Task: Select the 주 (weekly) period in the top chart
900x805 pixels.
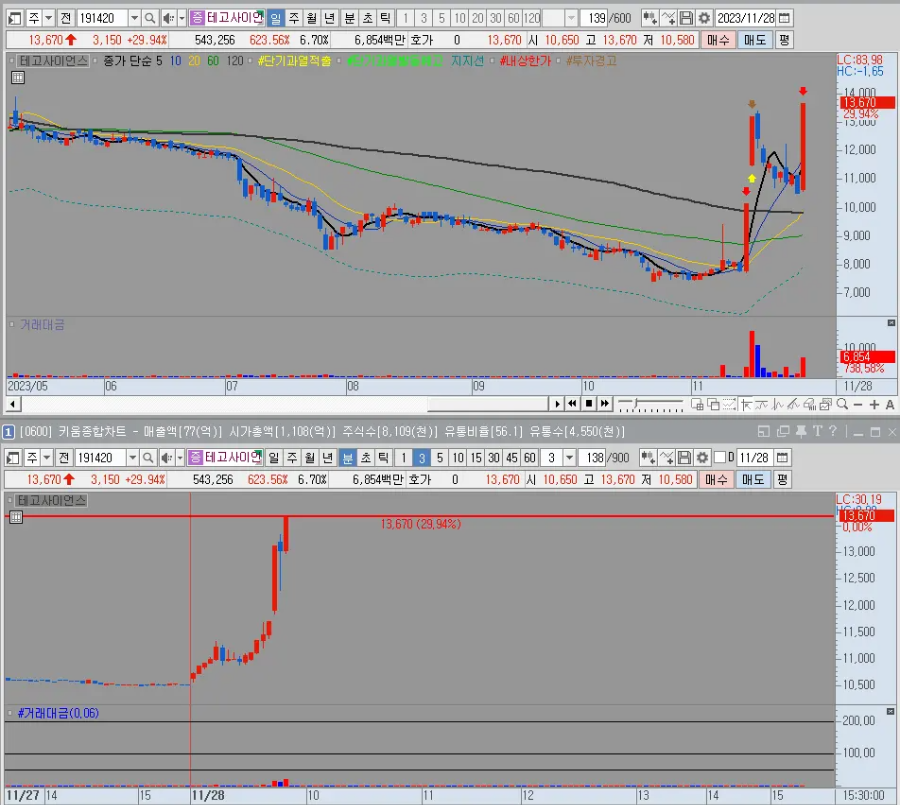Action: 294,18
